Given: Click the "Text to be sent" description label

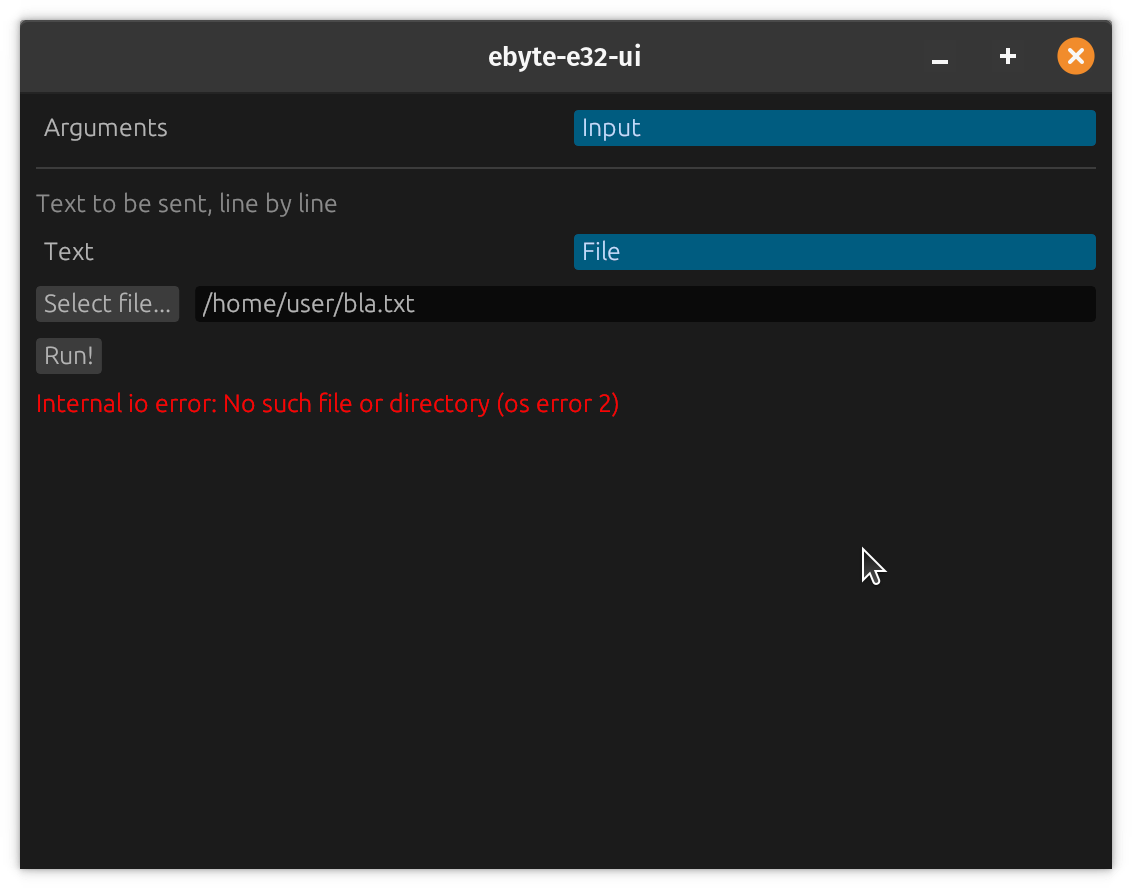Looking at the screenshot, I should (186, 204).
